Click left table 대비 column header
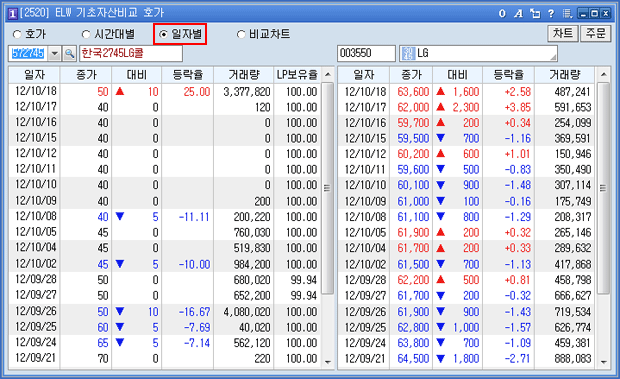The width and height of the screenshot is (620, 379). pyautogui.click(x=136, y=74)
